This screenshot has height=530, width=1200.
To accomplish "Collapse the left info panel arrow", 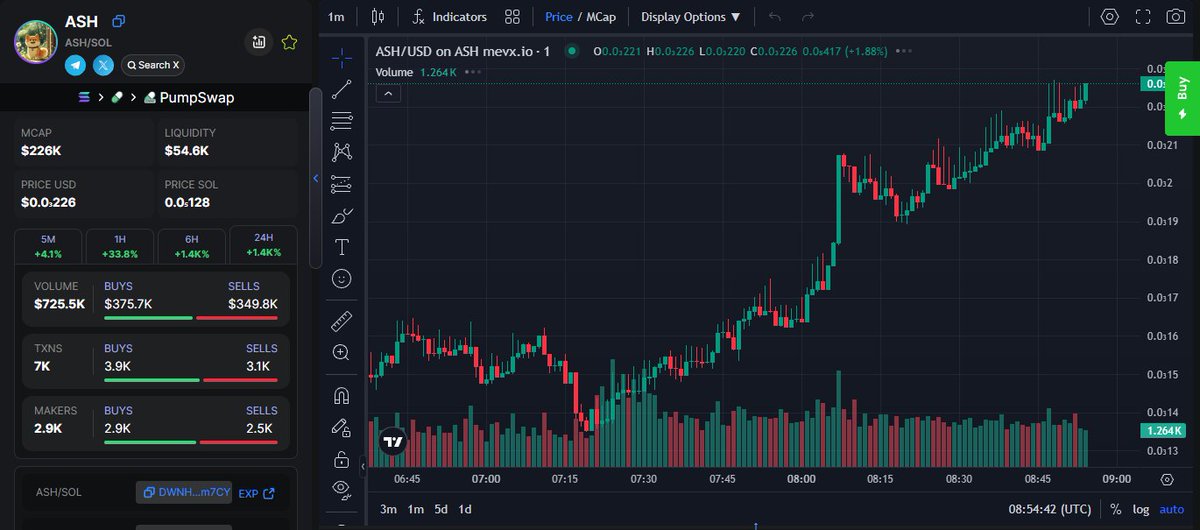I will pos(316,179).
